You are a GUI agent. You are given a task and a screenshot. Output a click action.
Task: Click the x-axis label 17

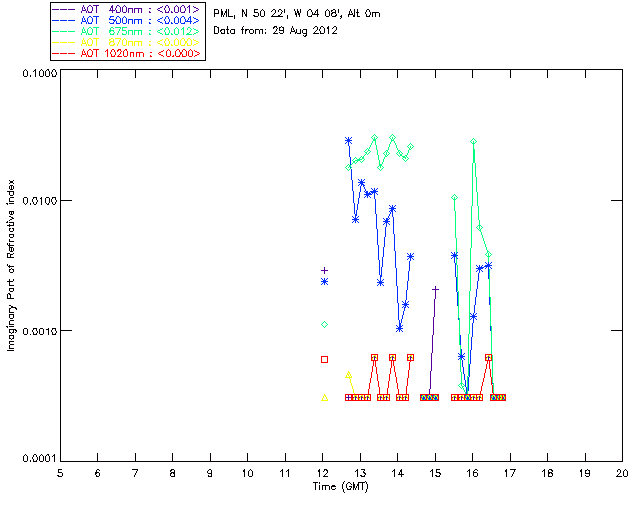click(x=510, y=473)
